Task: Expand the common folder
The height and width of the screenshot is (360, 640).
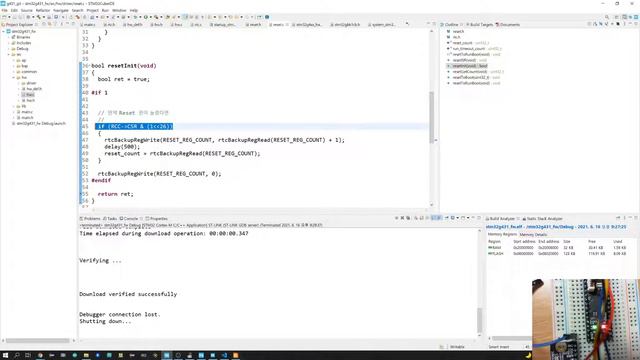Action: pos(13,71)
